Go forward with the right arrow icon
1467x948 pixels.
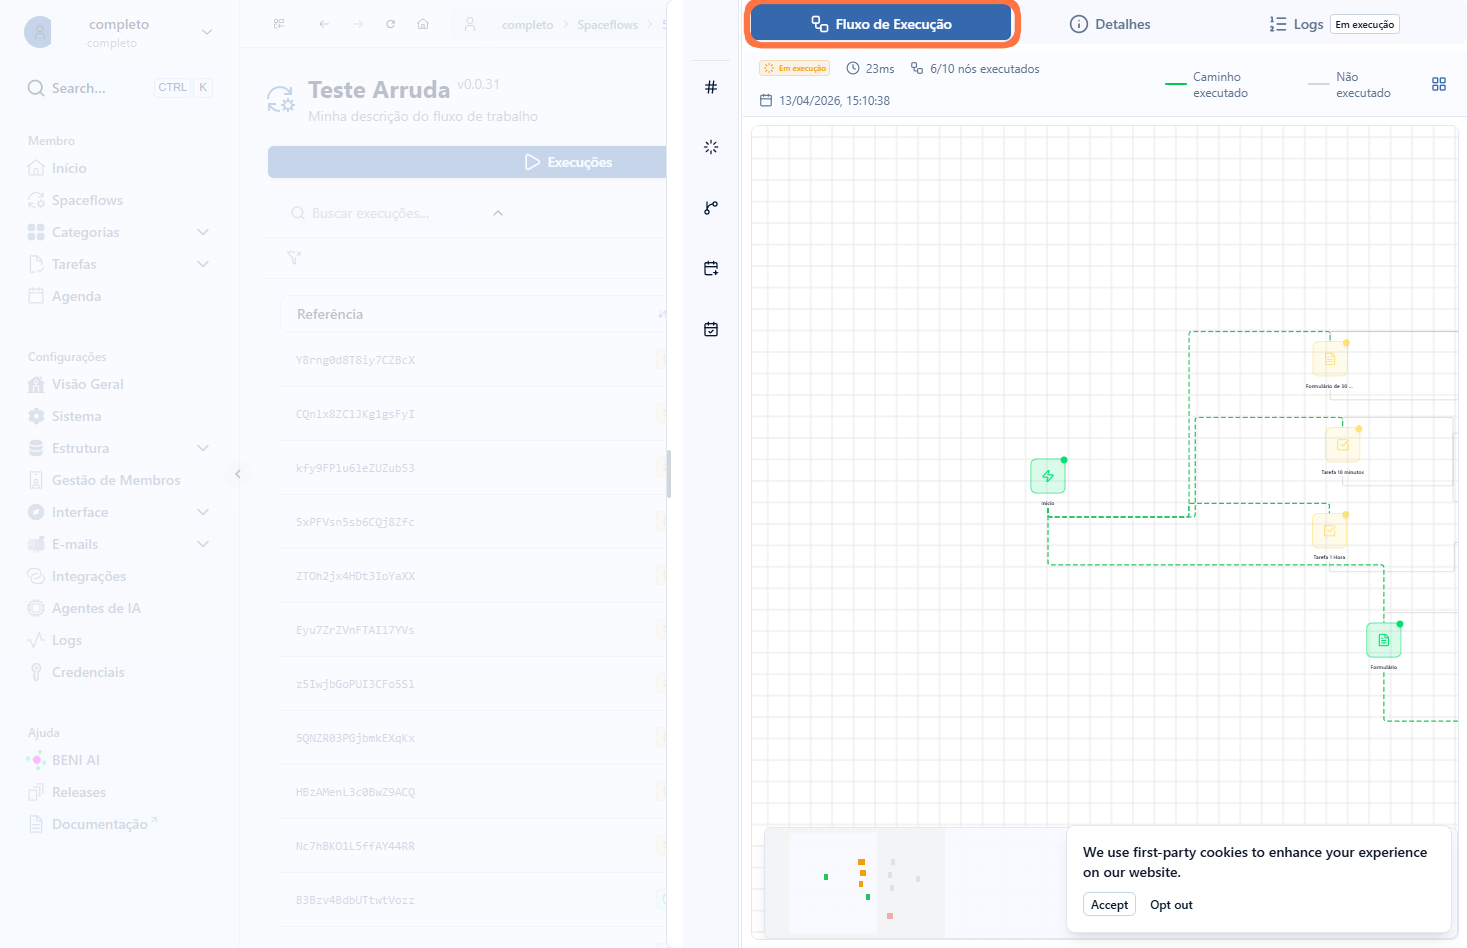click(357, 24)
